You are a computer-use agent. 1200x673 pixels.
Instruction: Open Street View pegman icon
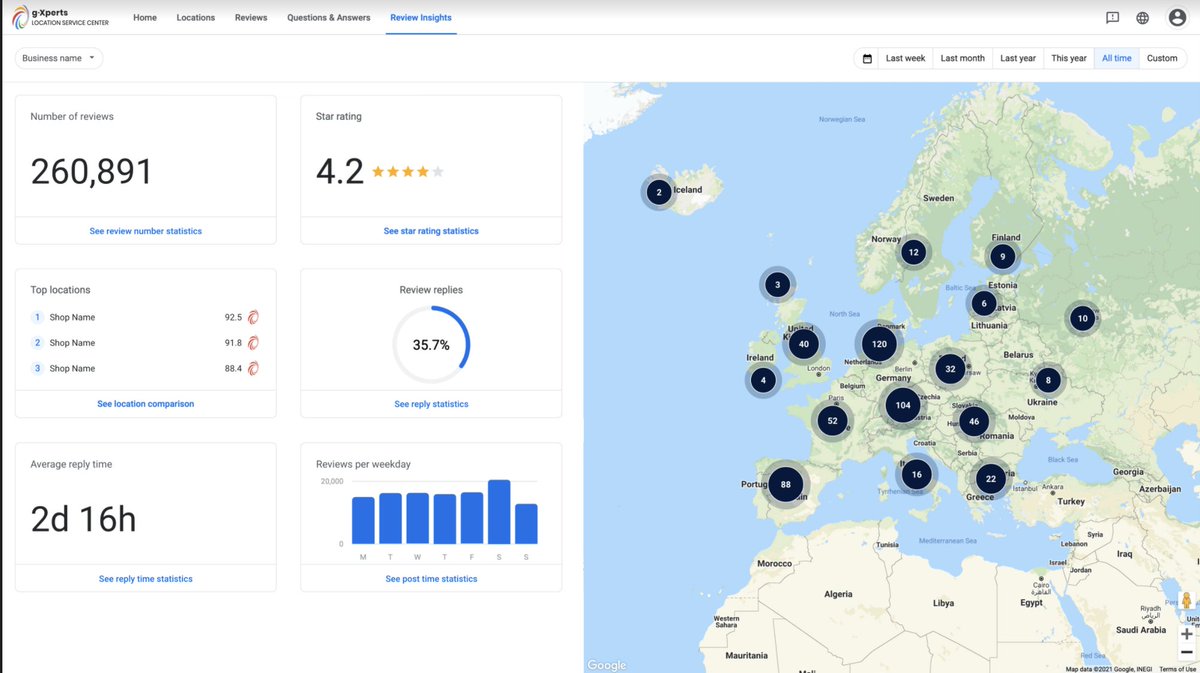click(1187, 601)
